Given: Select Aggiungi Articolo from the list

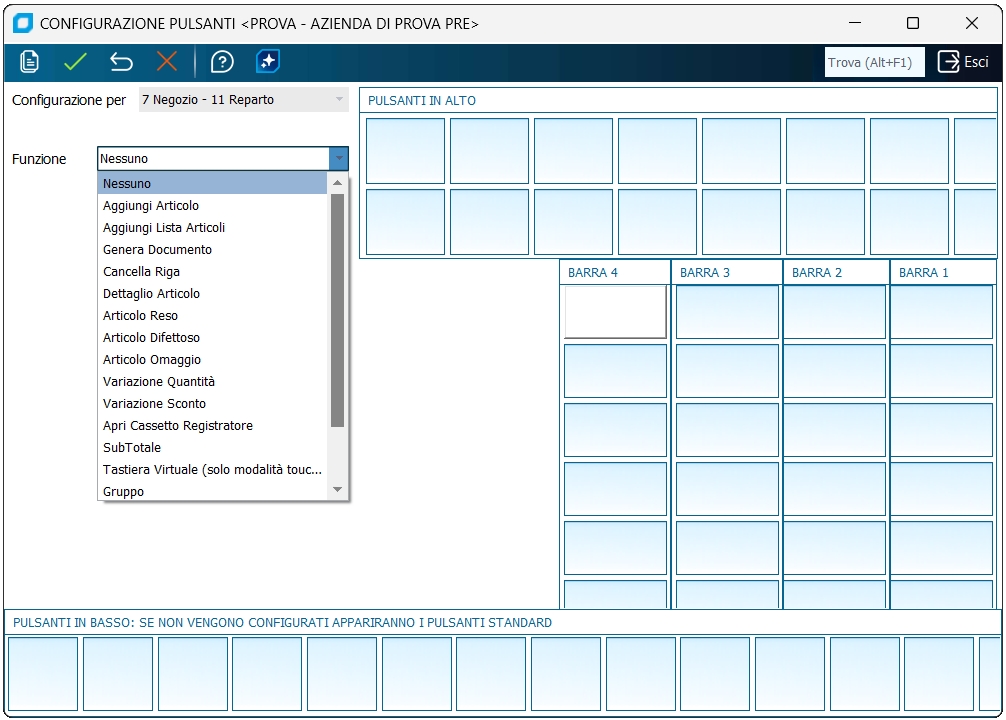Looking at the screenshot, I should pos(151,206).
